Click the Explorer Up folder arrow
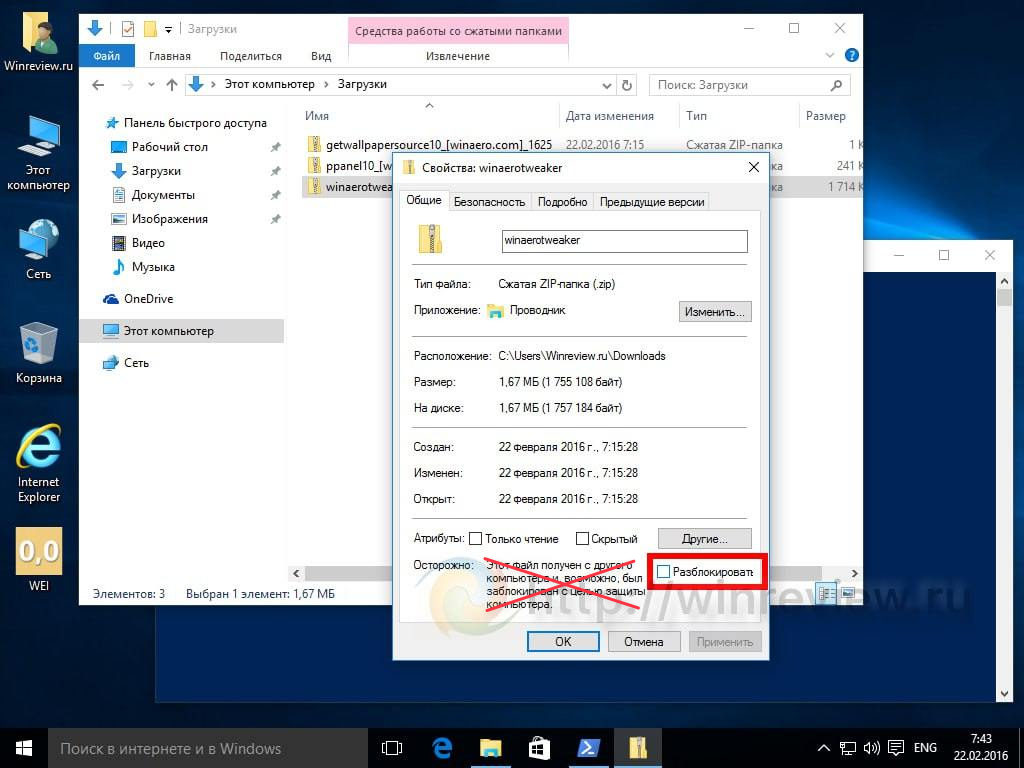Image resolution: width=1024 pixels, height=768 pixels. coord(172,85)
